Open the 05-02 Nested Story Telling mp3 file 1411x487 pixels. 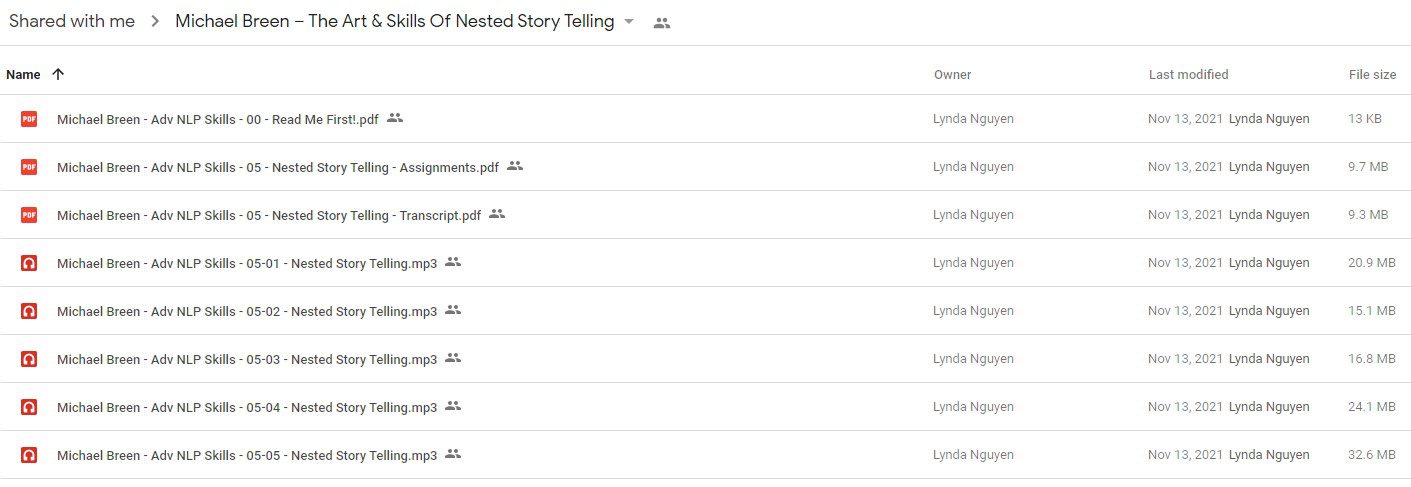point(247,311)
